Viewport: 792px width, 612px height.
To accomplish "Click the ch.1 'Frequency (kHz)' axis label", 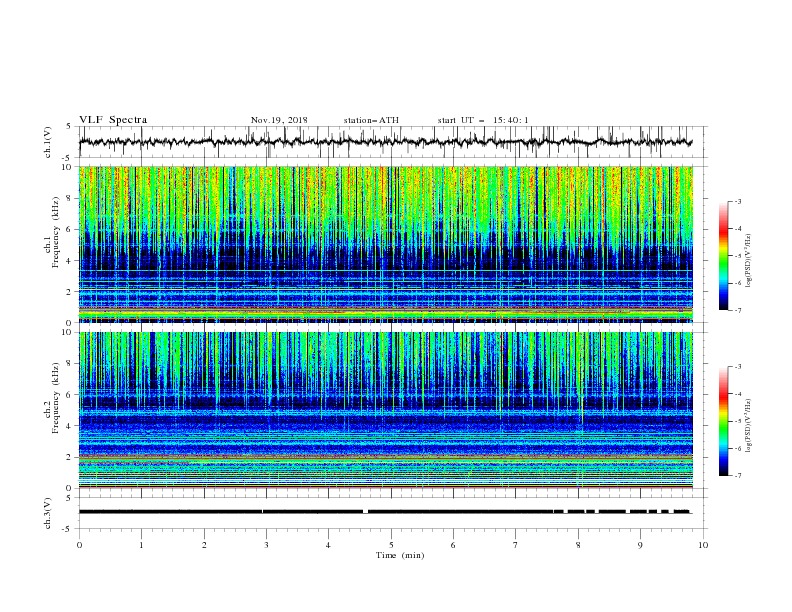I will click(x=56, y=233).
